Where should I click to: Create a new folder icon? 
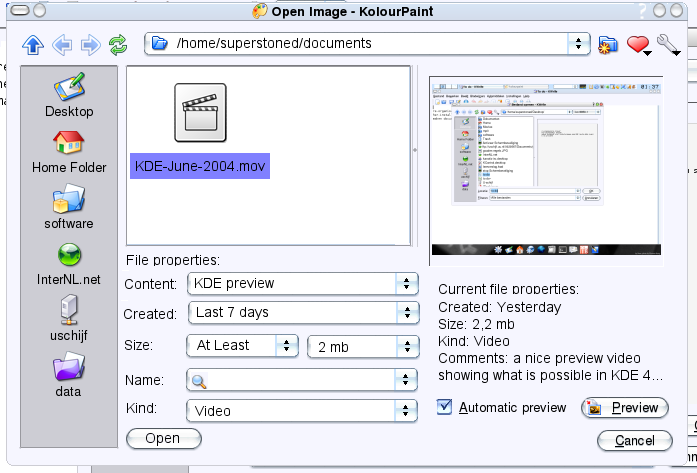[x=608, y=44]
